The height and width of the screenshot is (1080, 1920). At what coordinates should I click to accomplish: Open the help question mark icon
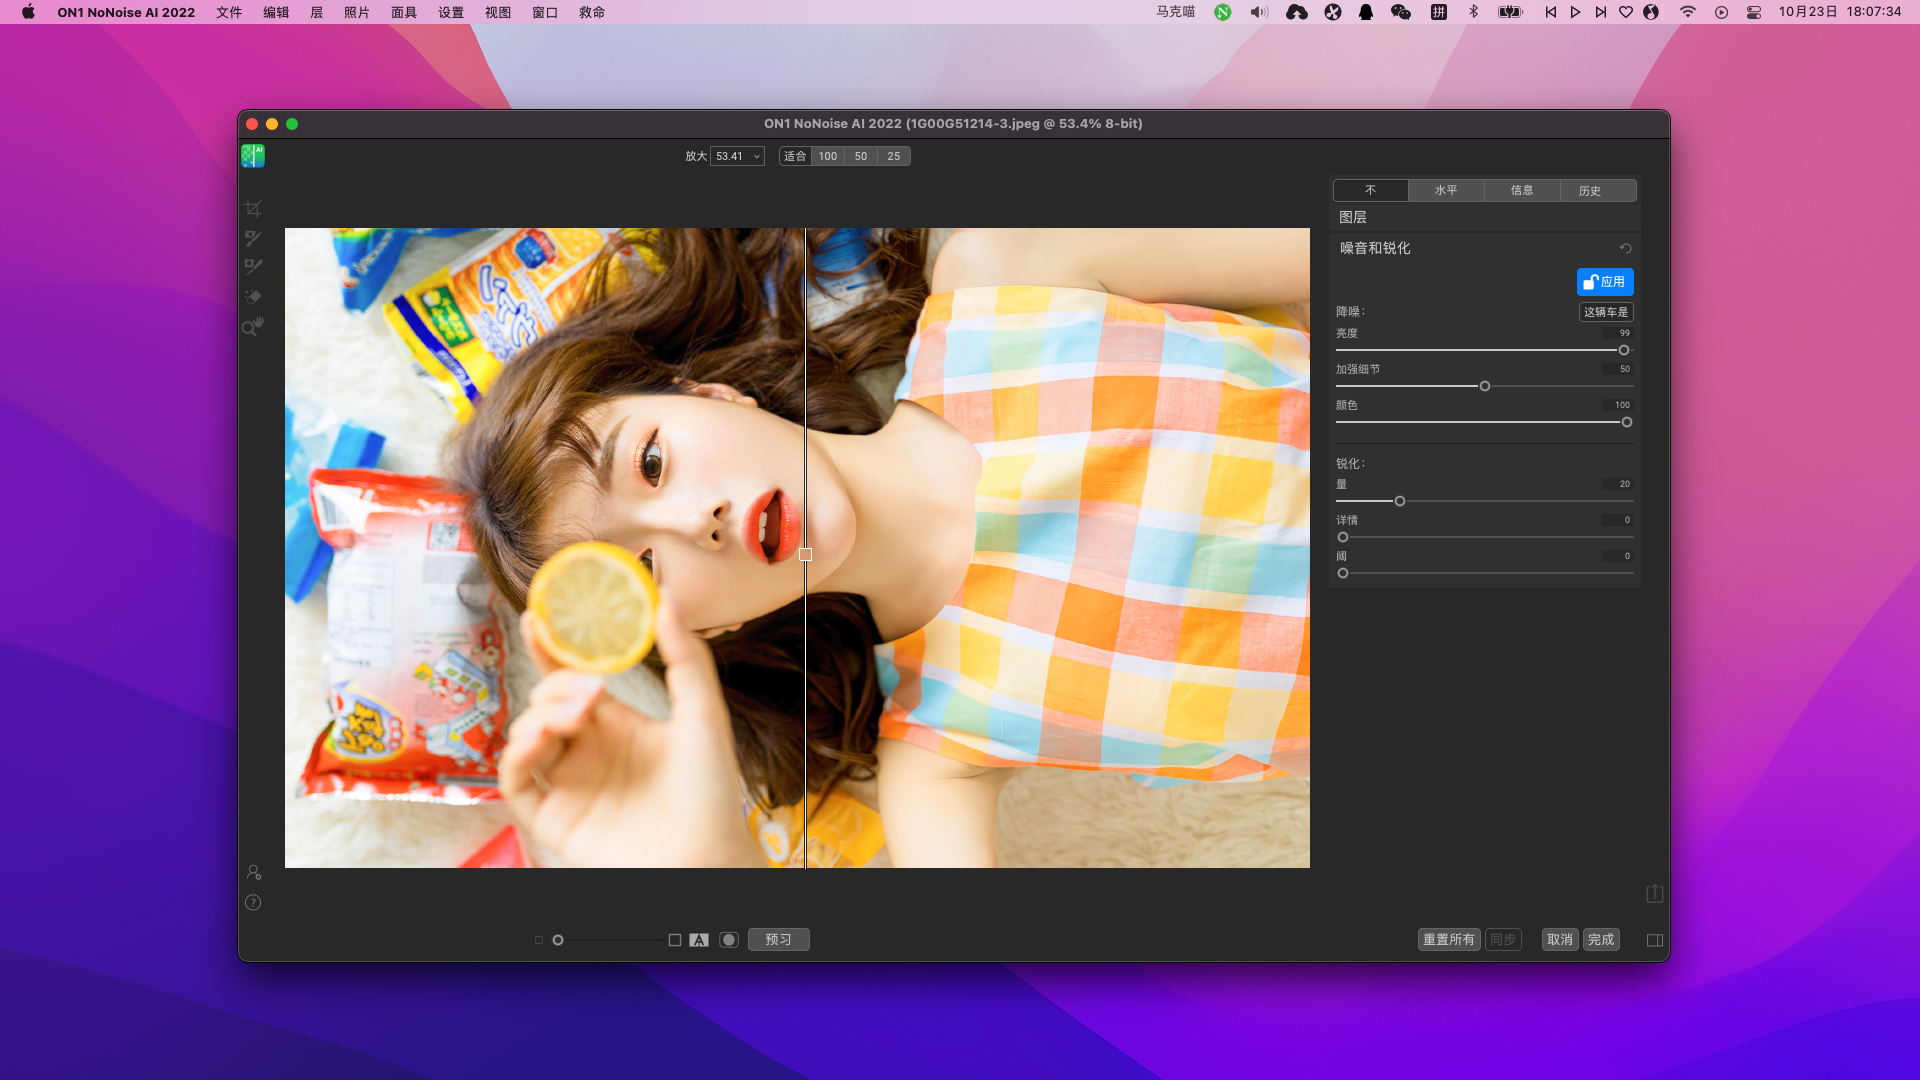[253, 902]
